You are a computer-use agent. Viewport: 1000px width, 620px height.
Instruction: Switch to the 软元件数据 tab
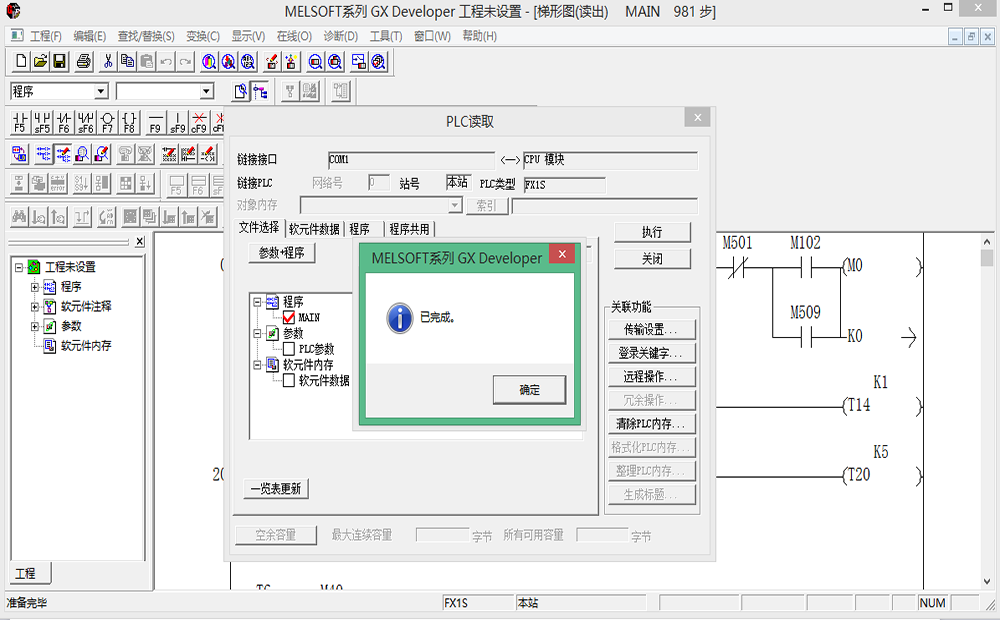click(x=314, y=229)
